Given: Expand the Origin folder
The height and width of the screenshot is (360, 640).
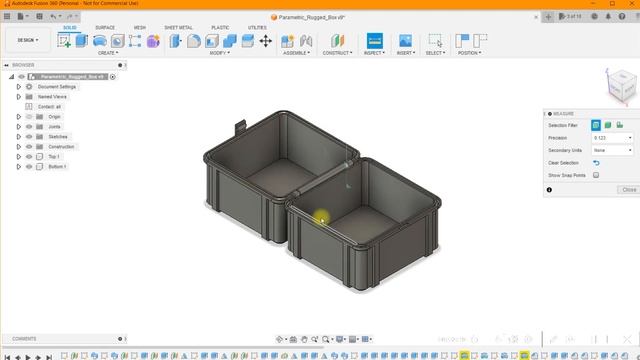Looking at the screenshot, I should 18,117.
